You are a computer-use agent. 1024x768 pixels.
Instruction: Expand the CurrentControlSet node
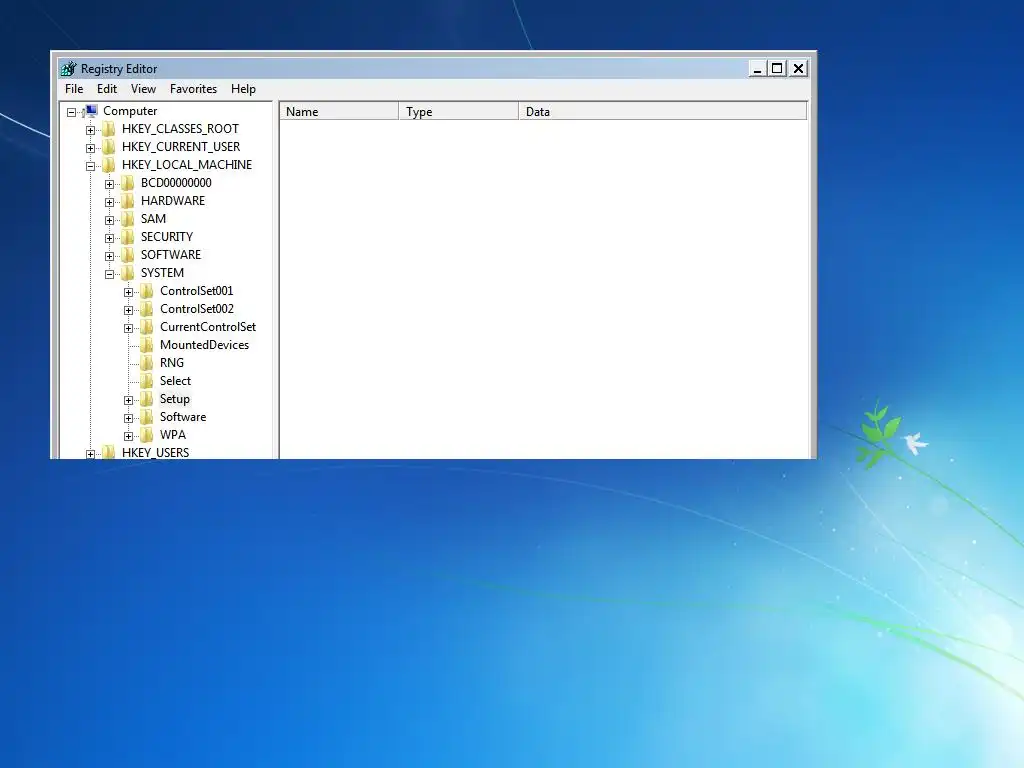[129, 328]
